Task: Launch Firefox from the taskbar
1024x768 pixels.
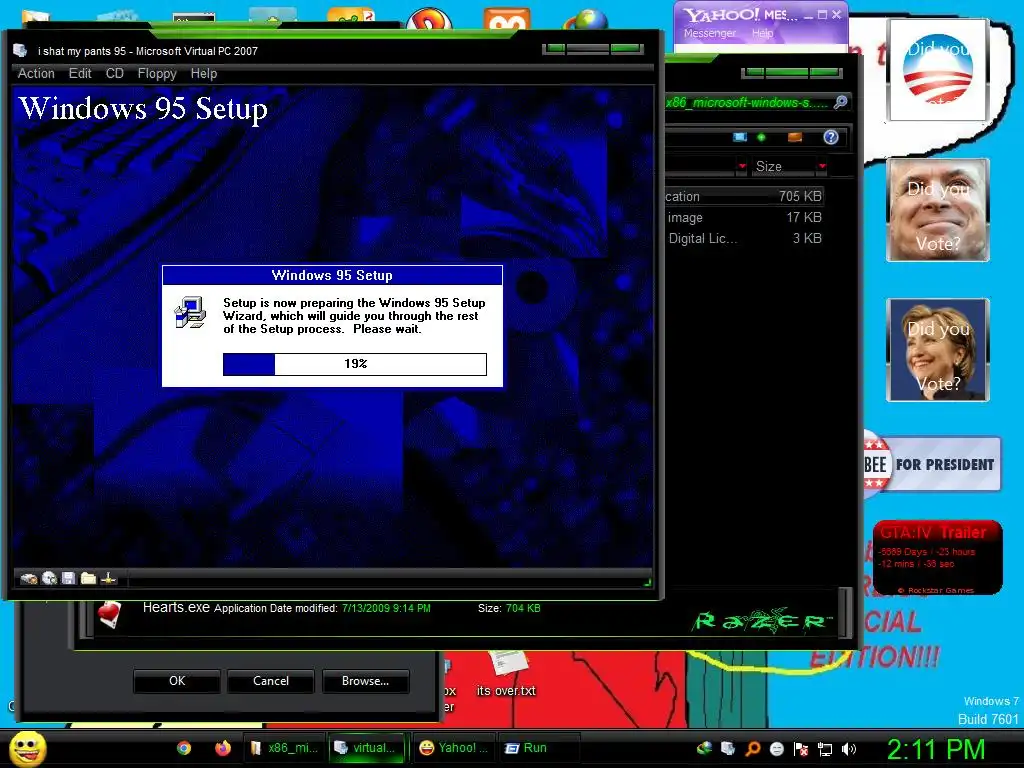Action: click(223, 748)
